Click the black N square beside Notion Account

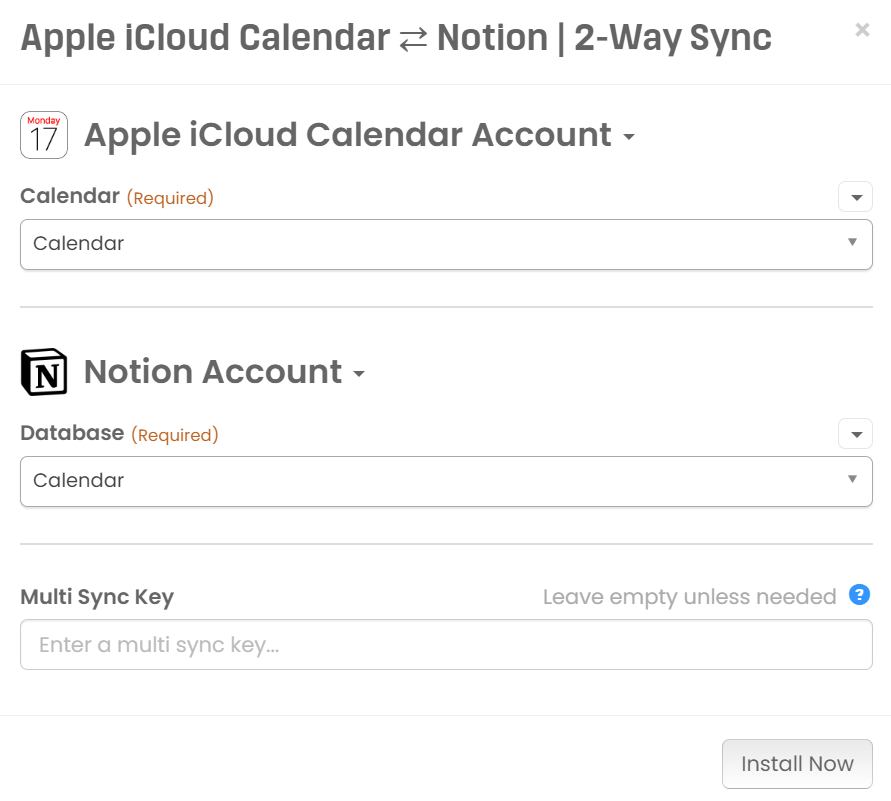(44, 371)
